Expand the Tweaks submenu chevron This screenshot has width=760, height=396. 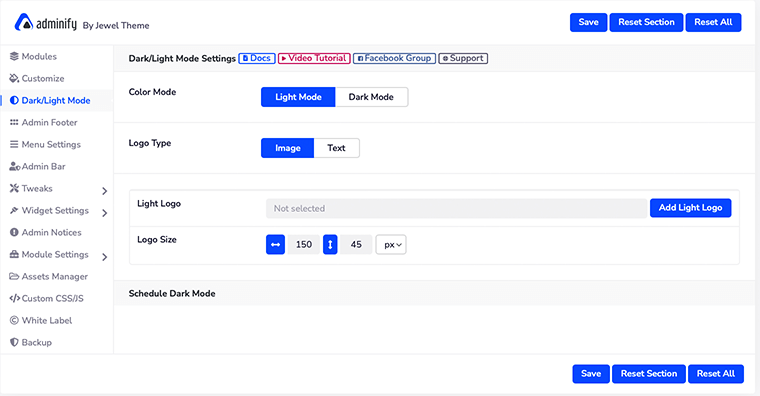point(105,191)
